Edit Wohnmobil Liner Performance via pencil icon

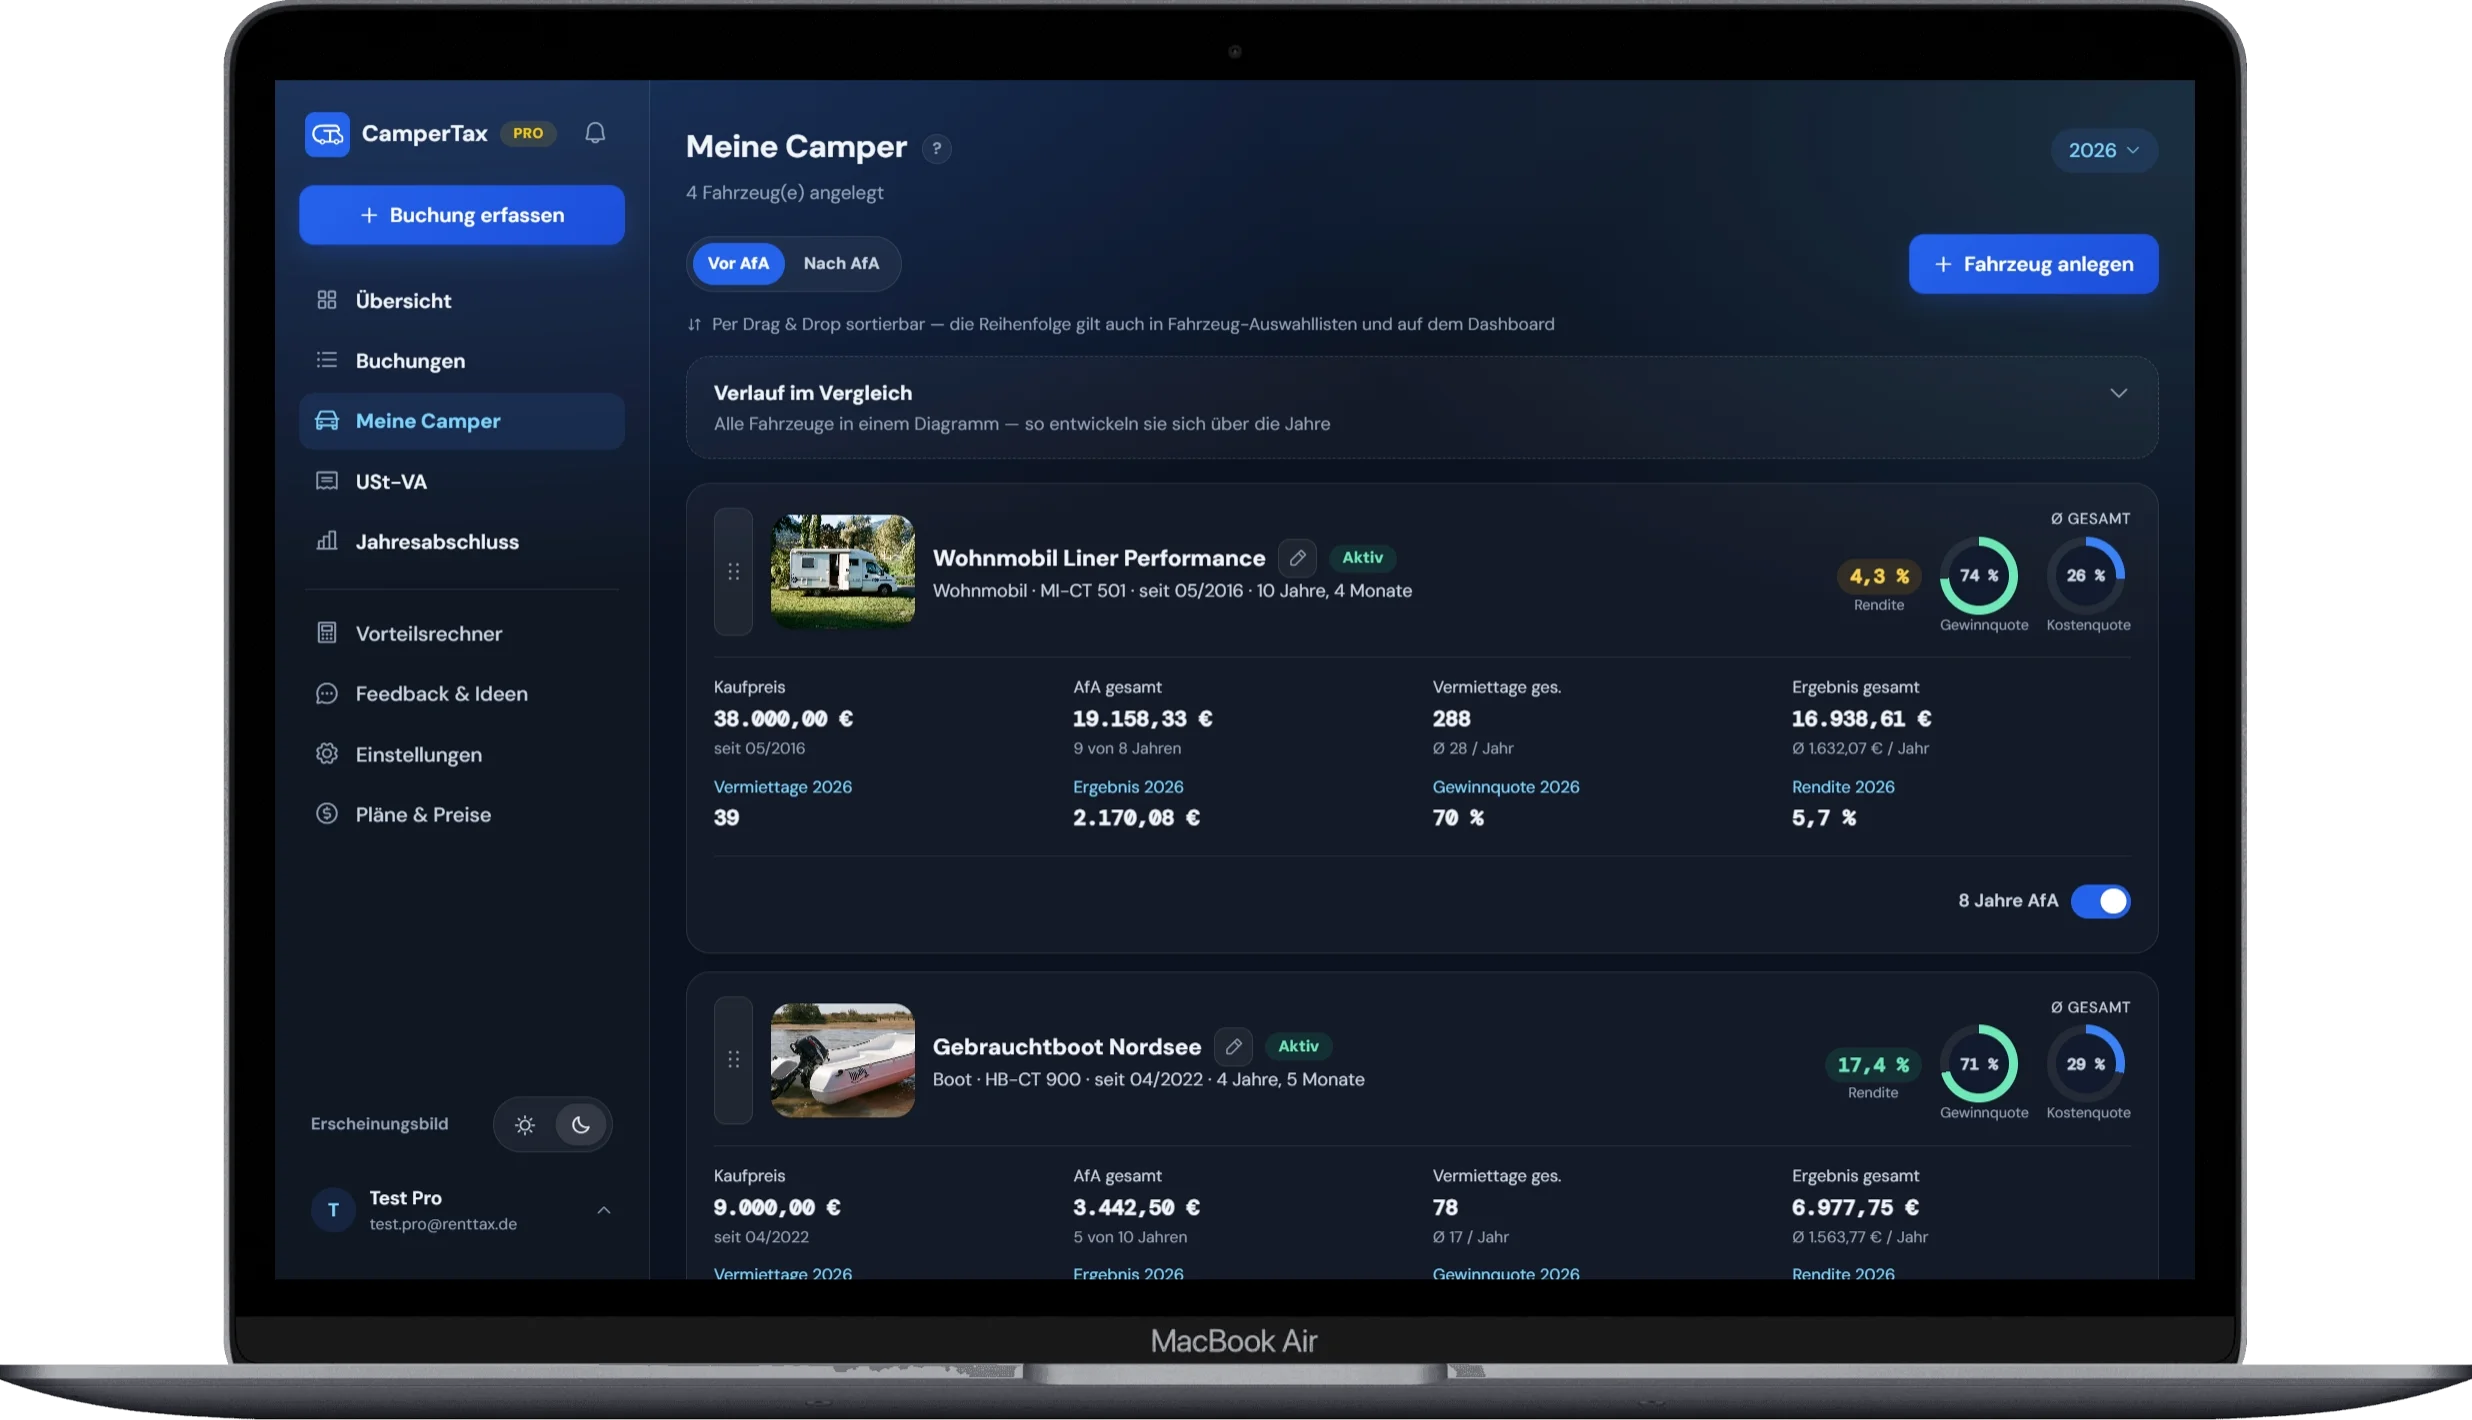[x=1297, y=558]
